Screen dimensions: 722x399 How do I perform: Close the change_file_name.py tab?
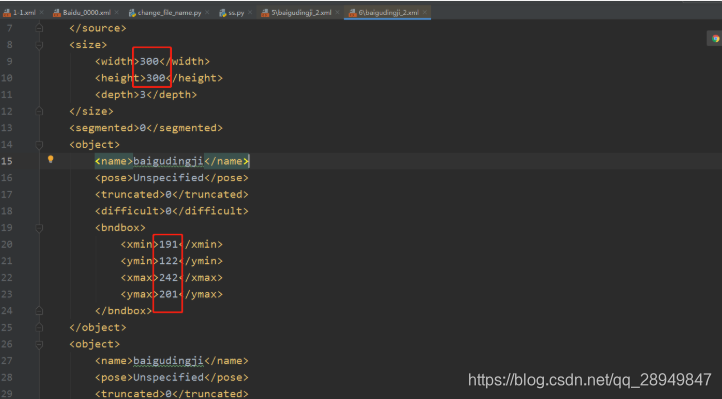(207, 12)
